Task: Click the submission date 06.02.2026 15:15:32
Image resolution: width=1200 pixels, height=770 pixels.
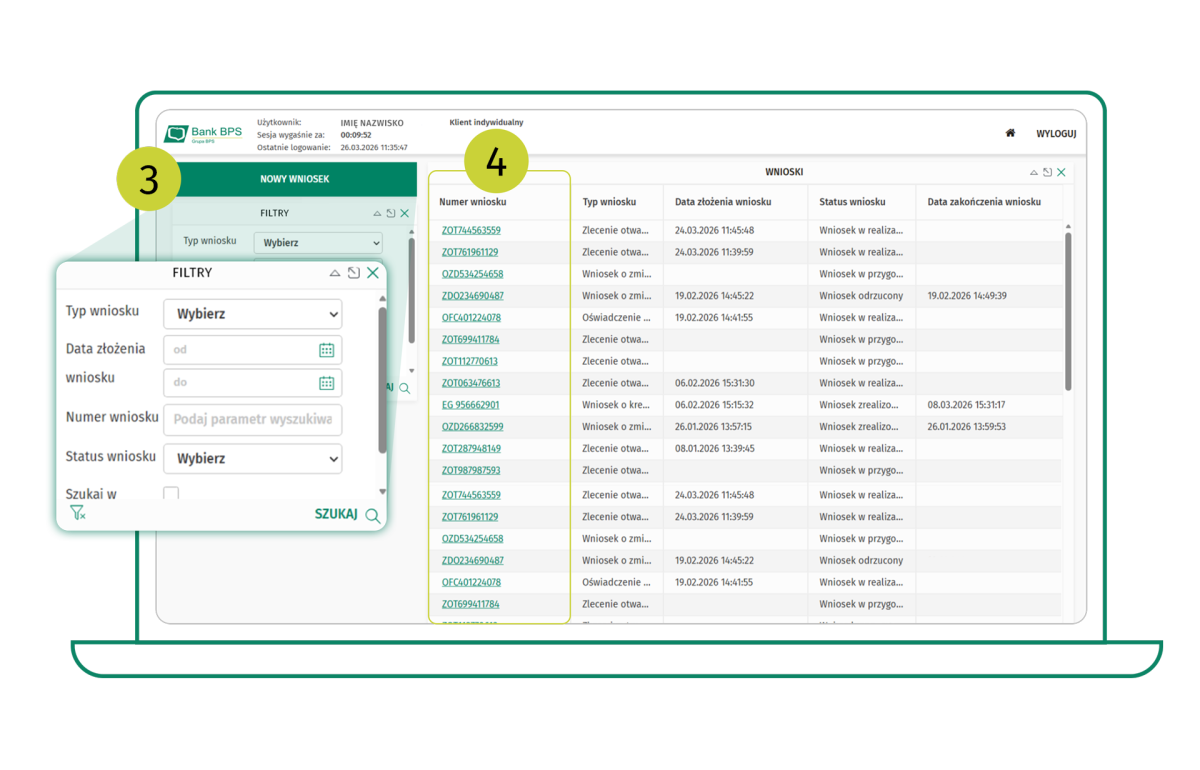Action: (x=714, y=405)
